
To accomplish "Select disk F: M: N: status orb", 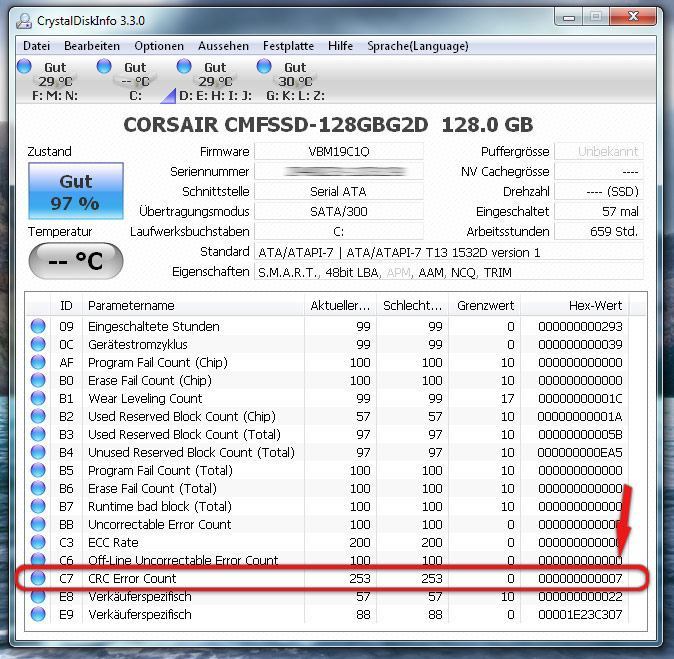I will 25,66.
